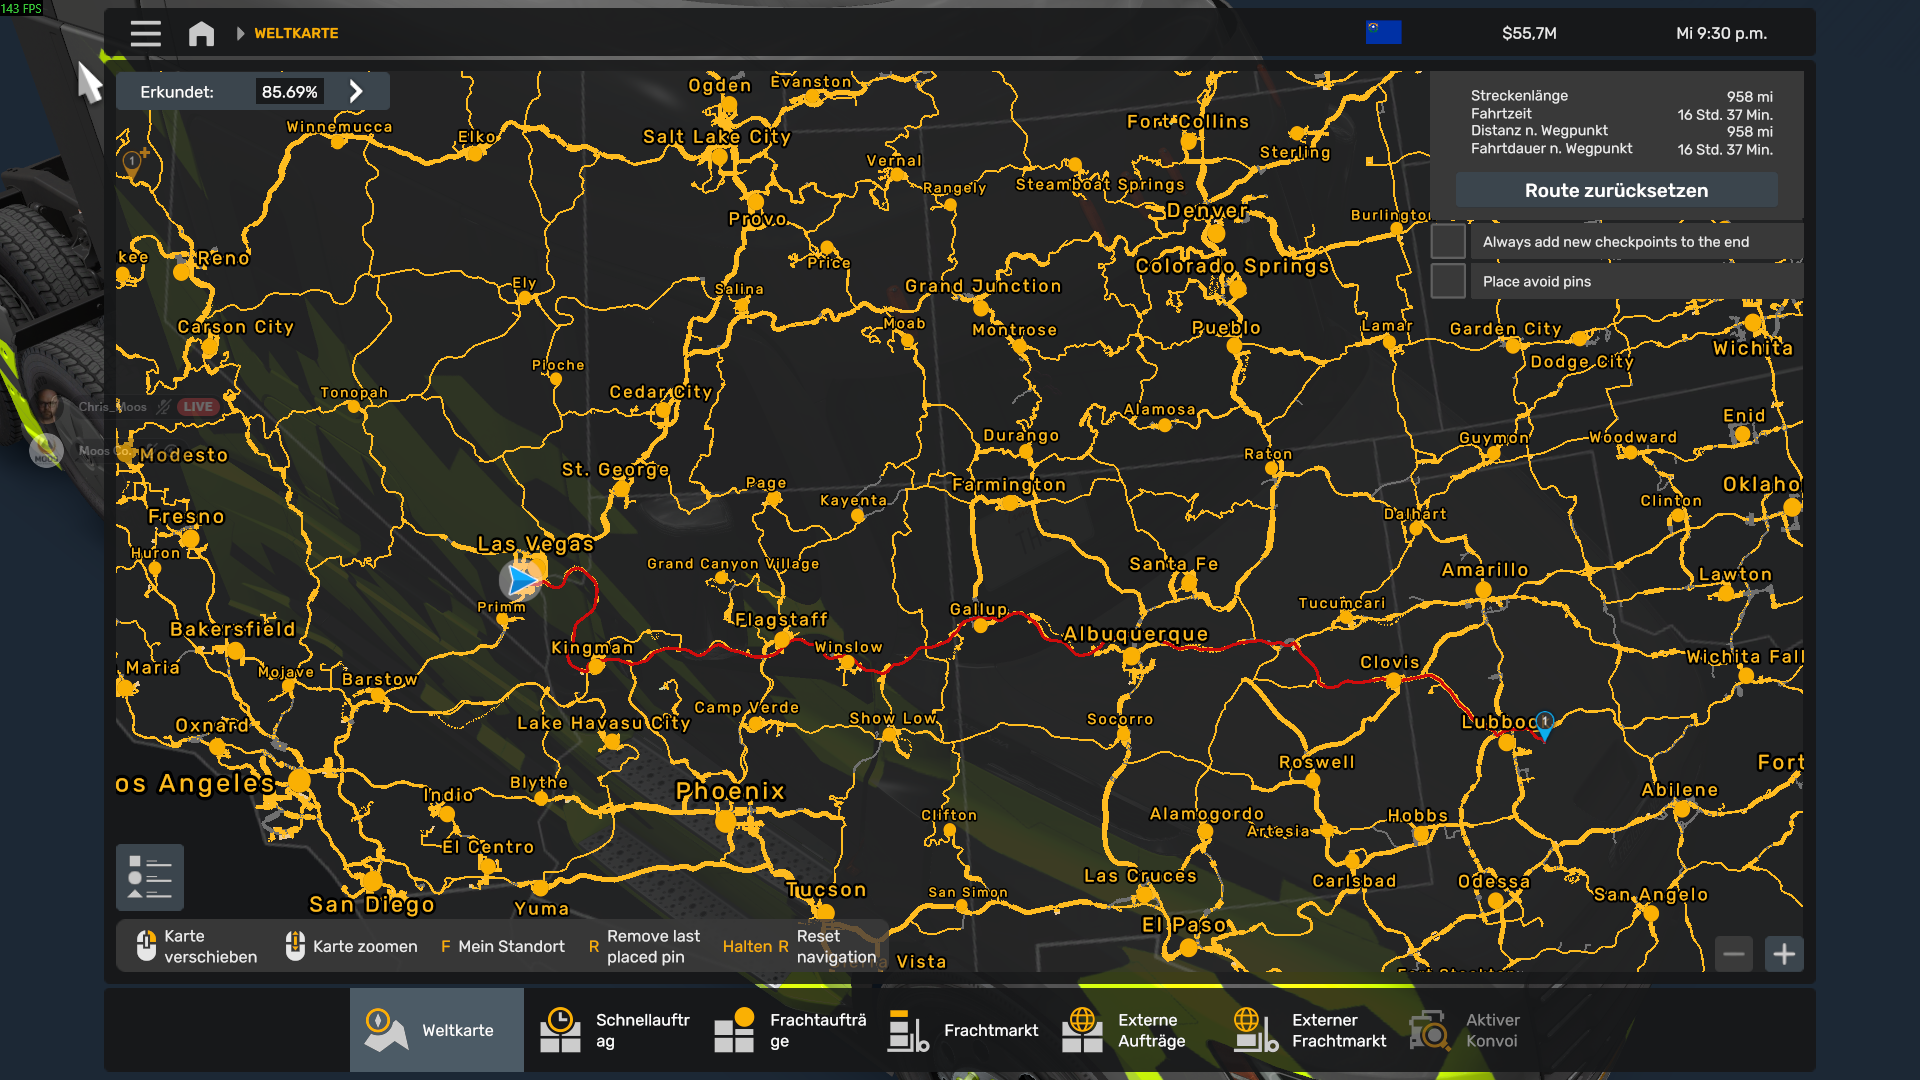Open the hamburger main menu

(145, 33)
